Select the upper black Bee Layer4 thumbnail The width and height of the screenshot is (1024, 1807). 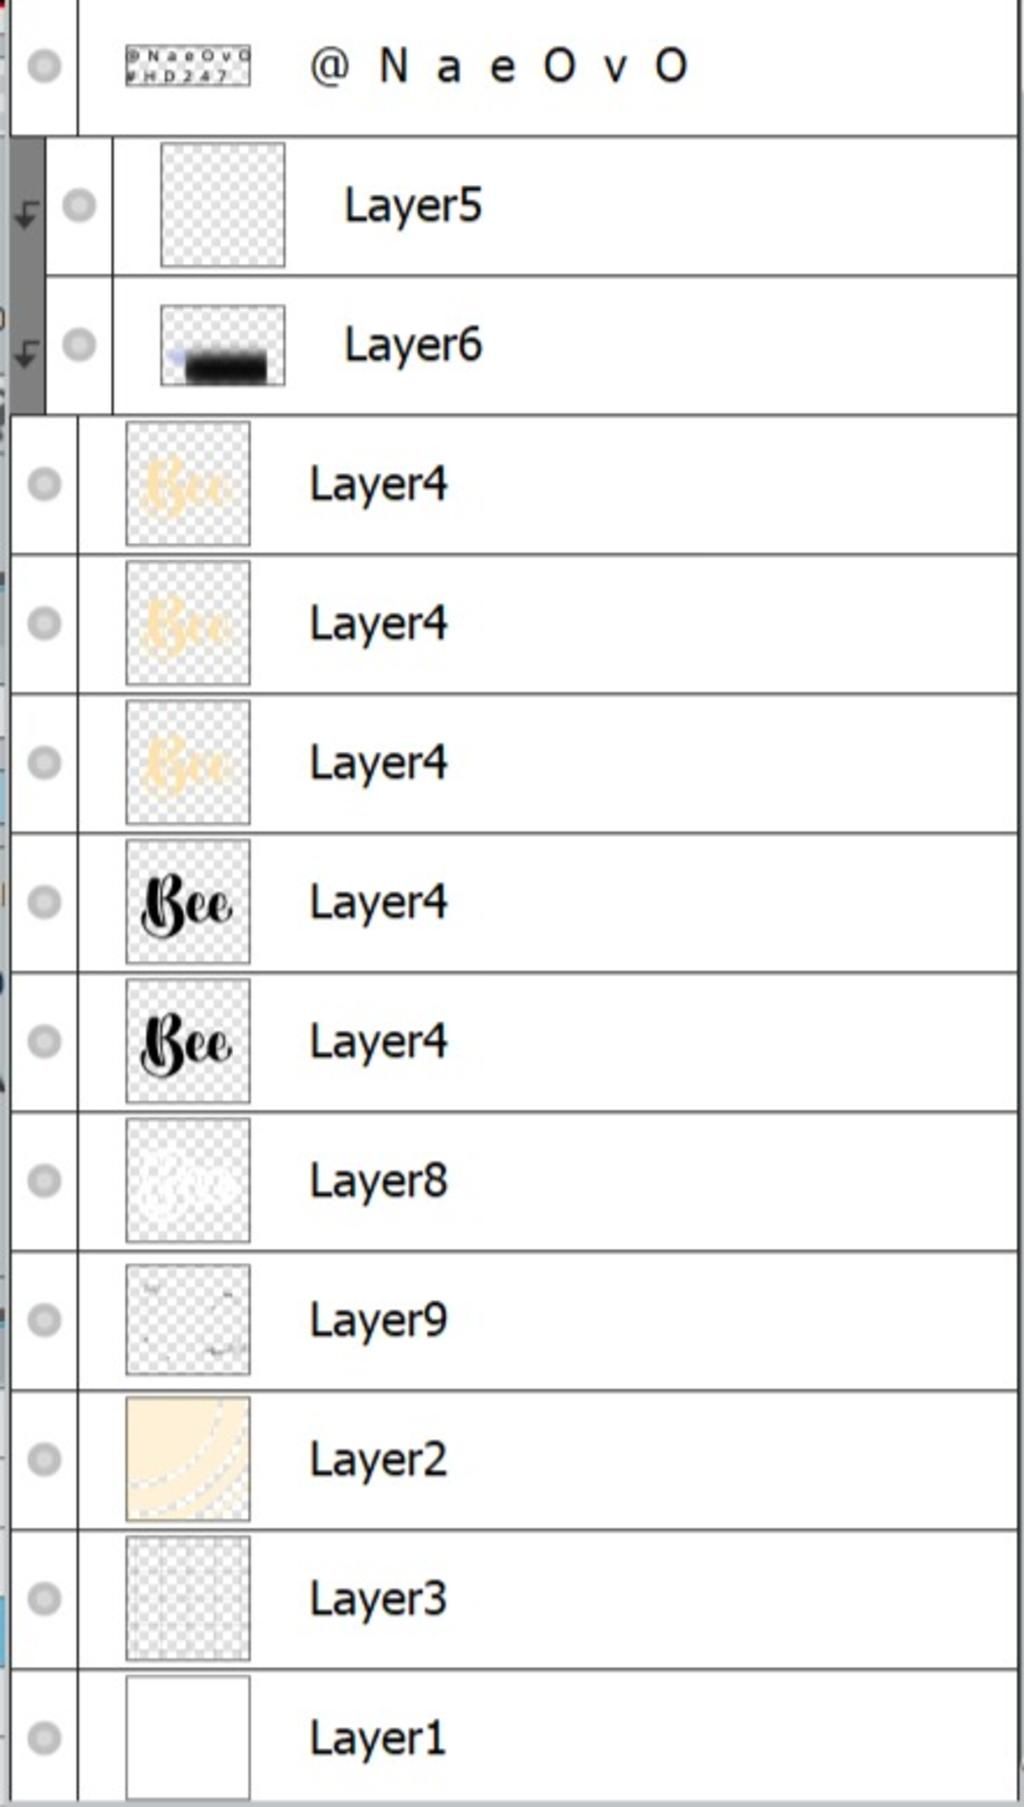pyautogui.click(x=188, y=902)
